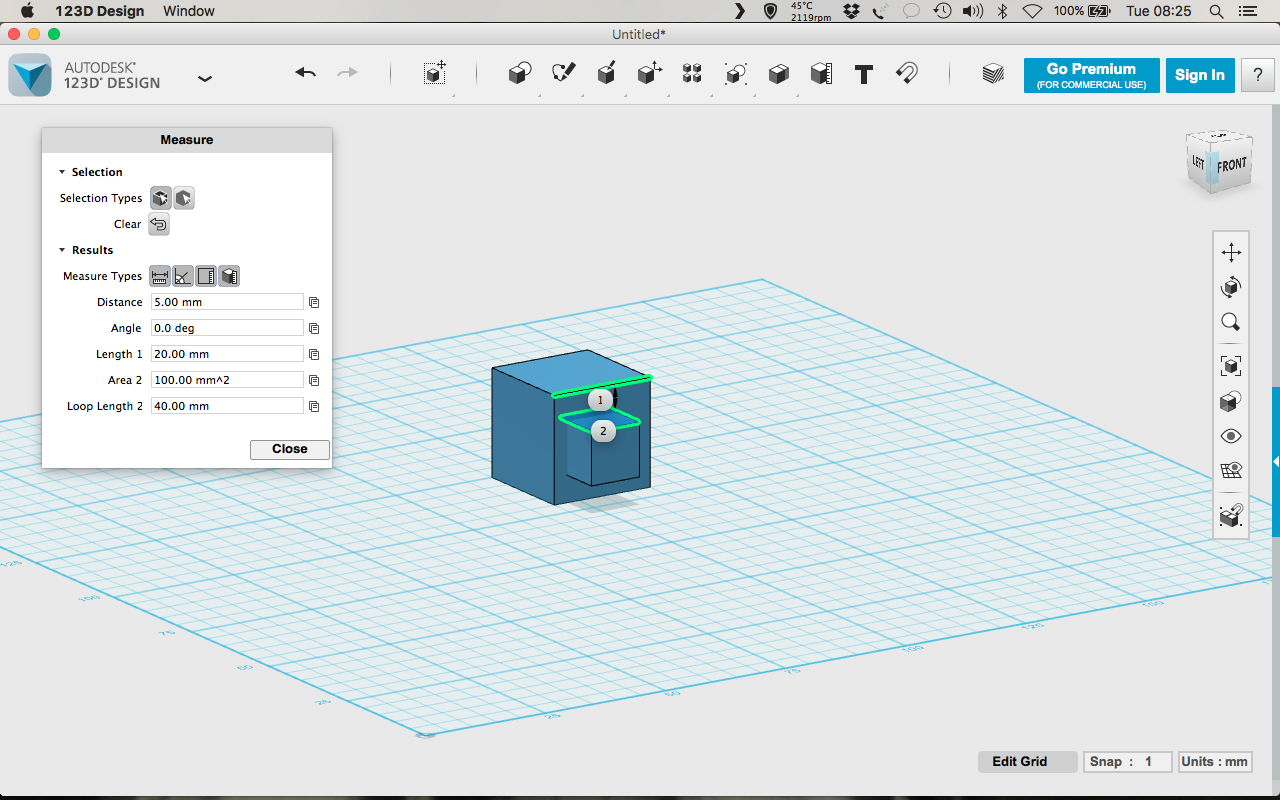Image resolution: width=1280 pixels, height=800 pixels.
Task: Copy the Distance value to clipboard
Action: click(314, 302)
